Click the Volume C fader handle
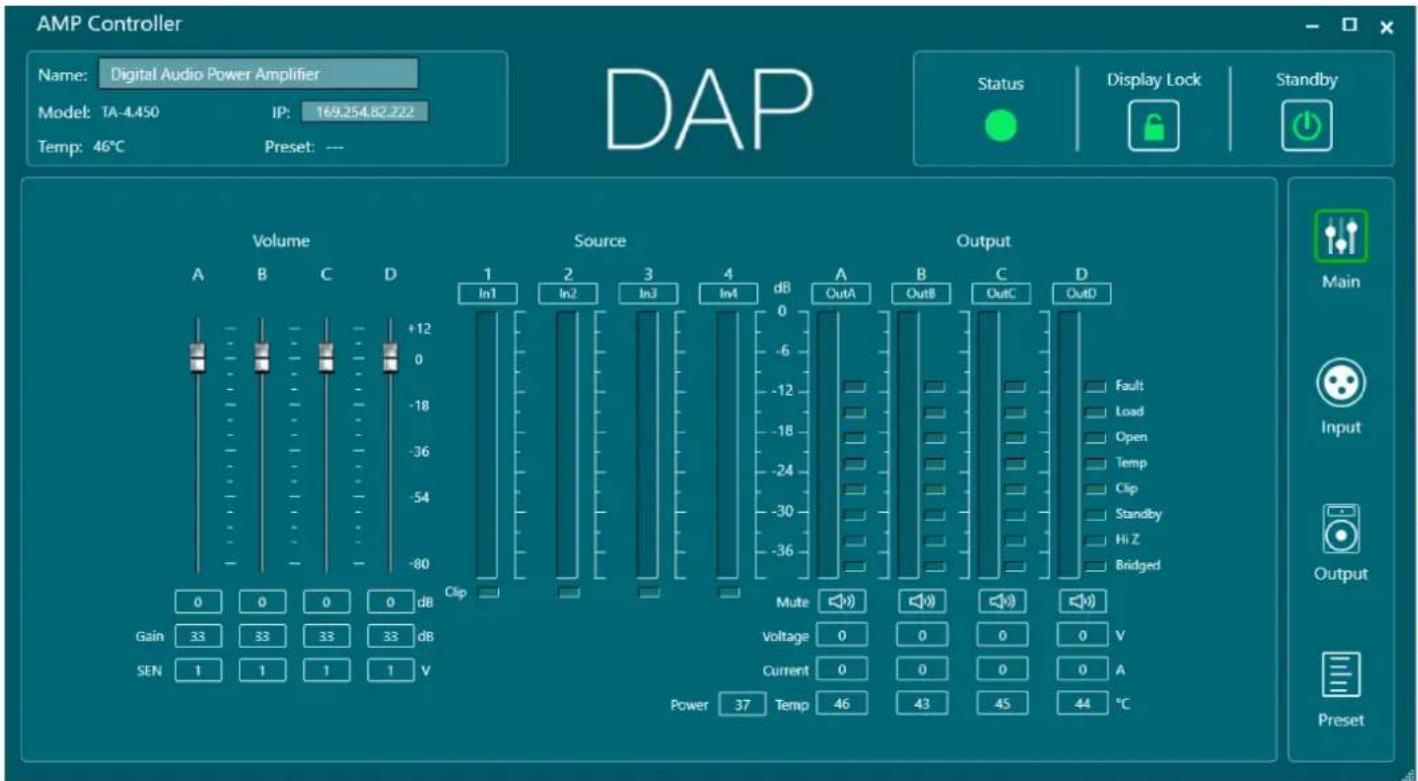This screenshot has width=1418, height=781. click(326, 357)
